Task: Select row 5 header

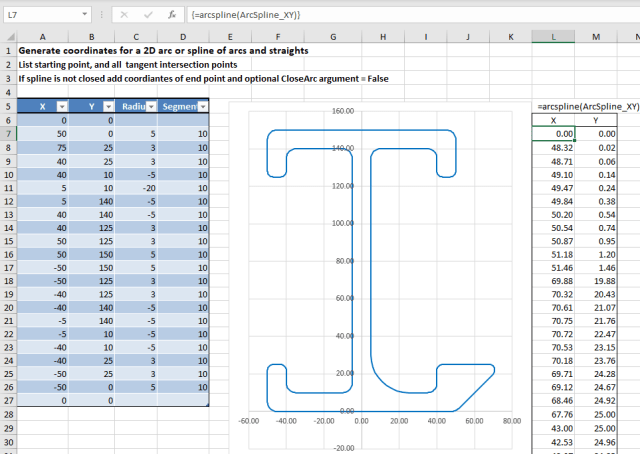Action: 7,105
